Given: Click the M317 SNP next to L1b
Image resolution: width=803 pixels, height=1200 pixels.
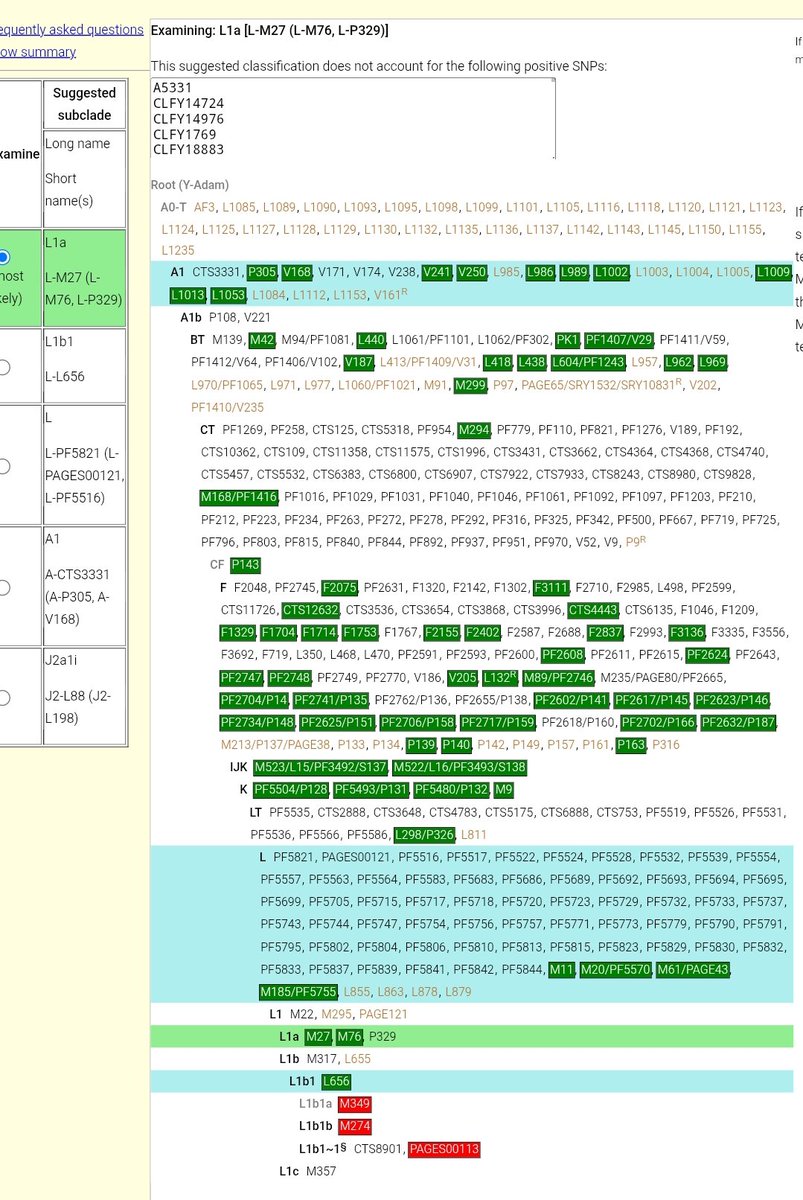Looking at the screenshot, I should (322, 1058).
